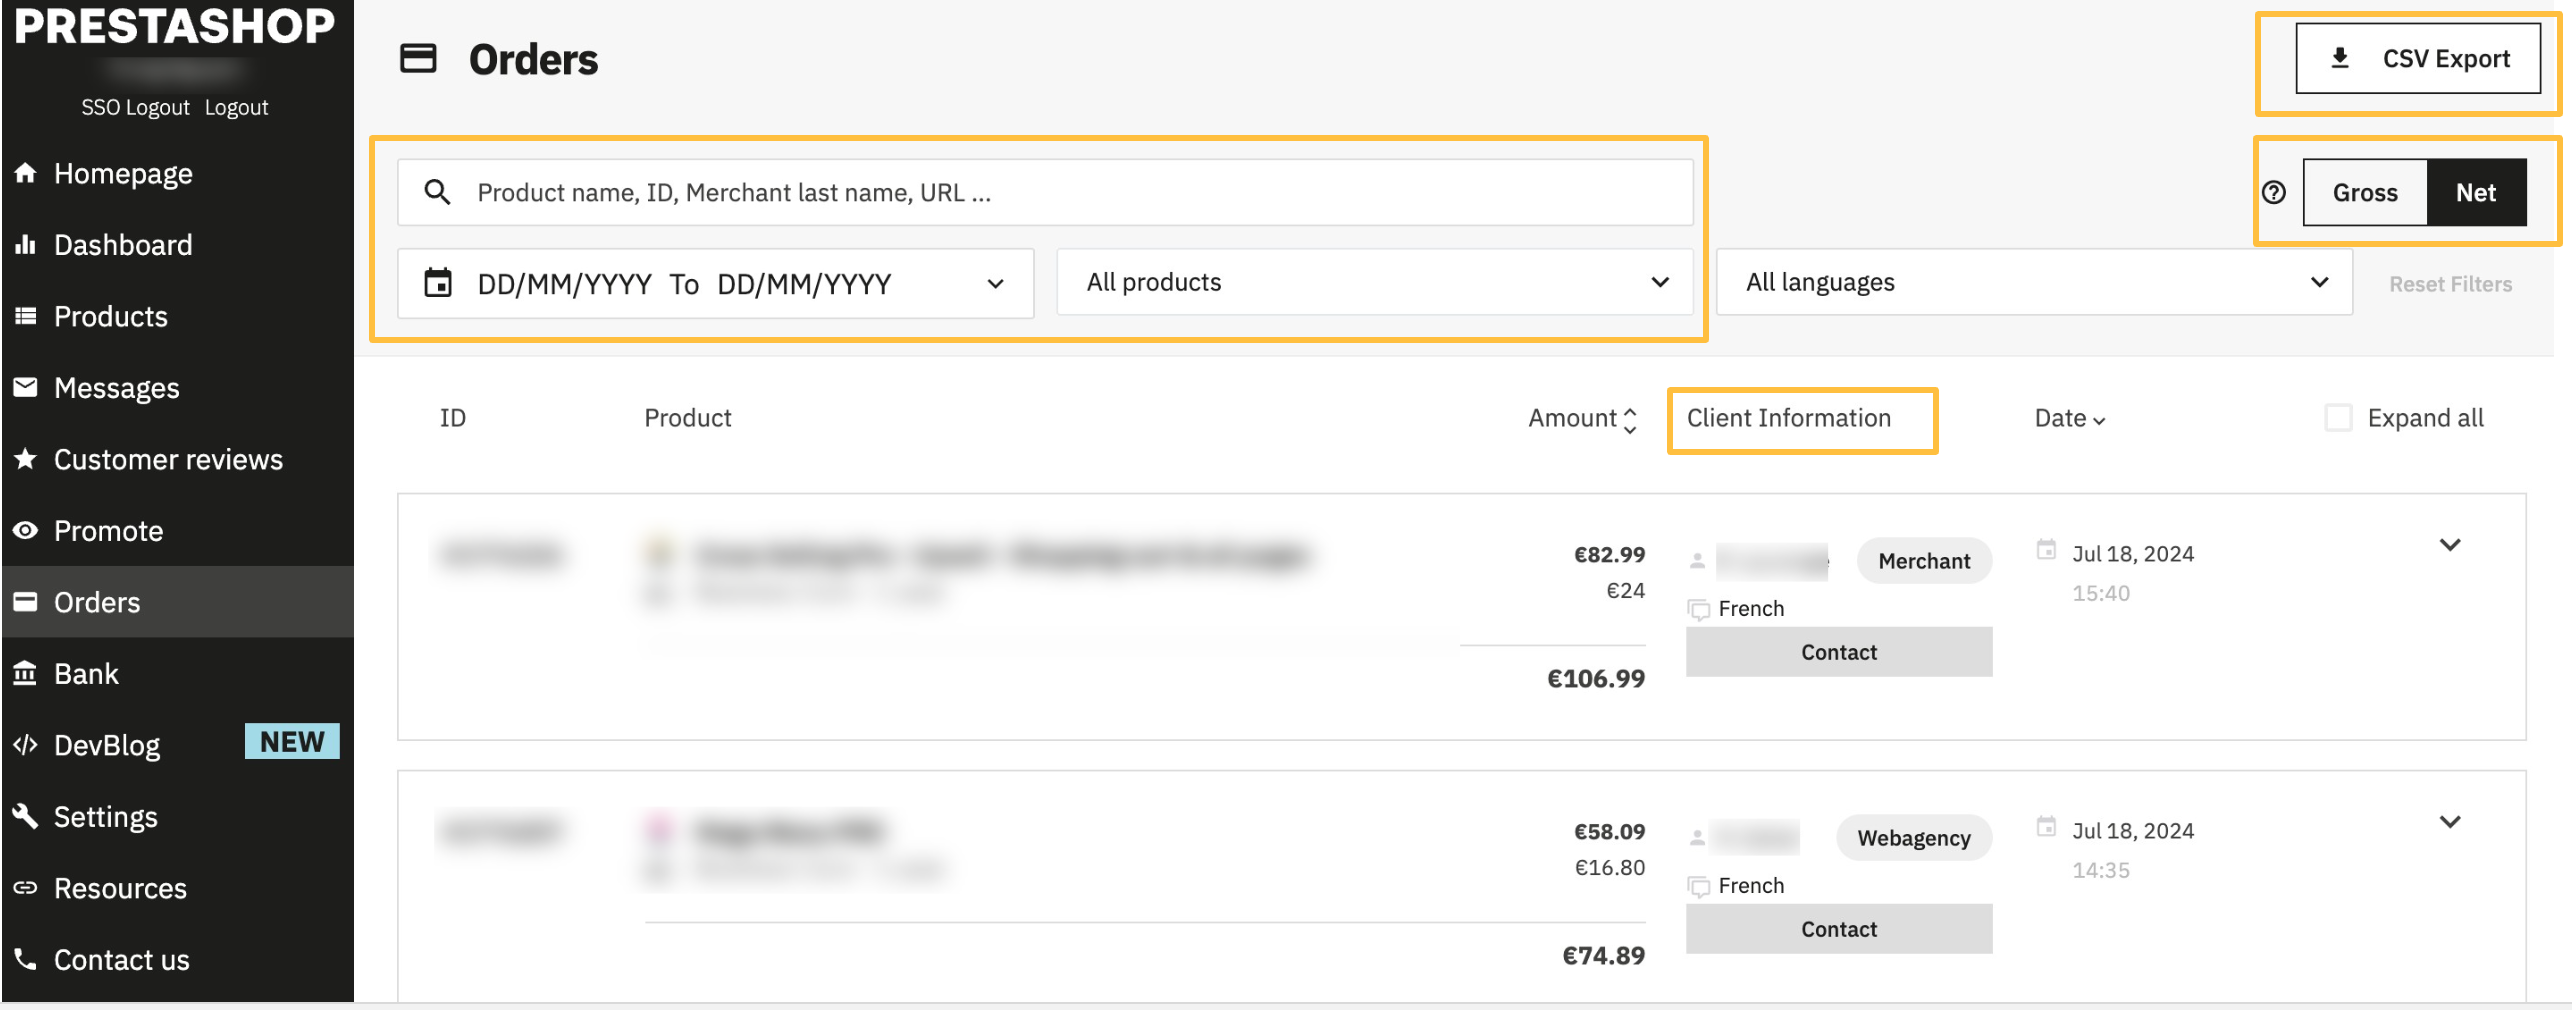Screen dimensions: 2572x1010
Task: Click calendar icon beside Jul 18, 2024 14:35
Action: point(2047,827)
